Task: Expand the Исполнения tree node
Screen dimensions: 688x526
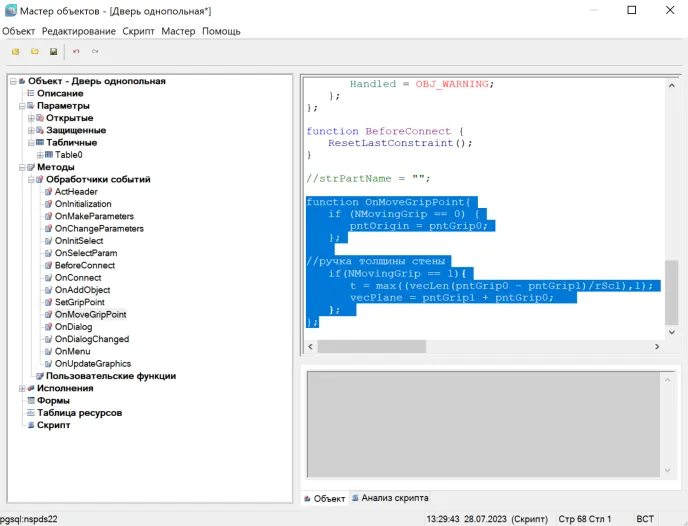Action: 21,388
